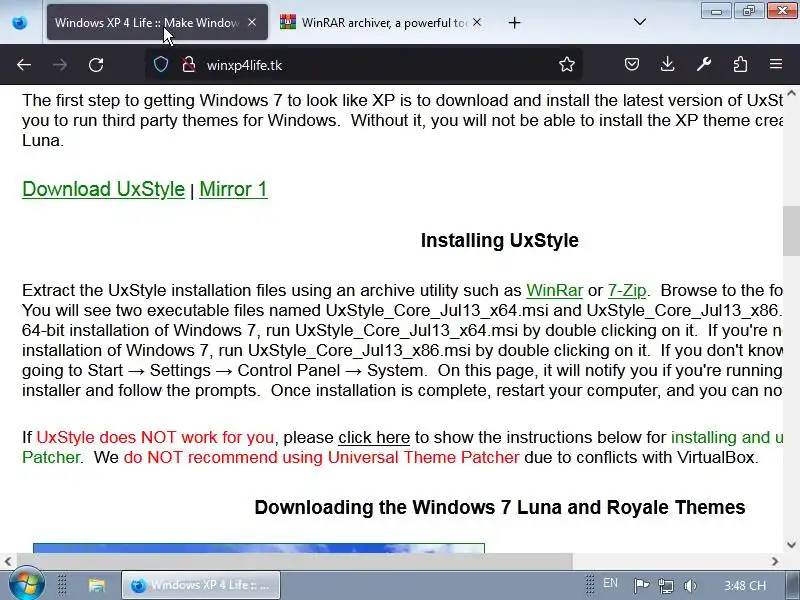Click the 'click here' instructions link

click(374, 437)
